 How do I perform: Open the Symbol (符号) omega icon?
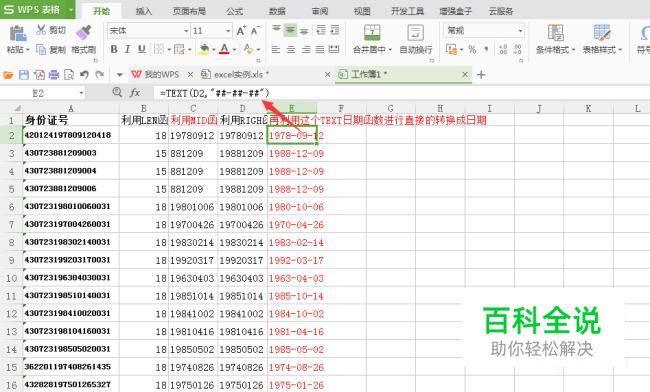point(645,33)
